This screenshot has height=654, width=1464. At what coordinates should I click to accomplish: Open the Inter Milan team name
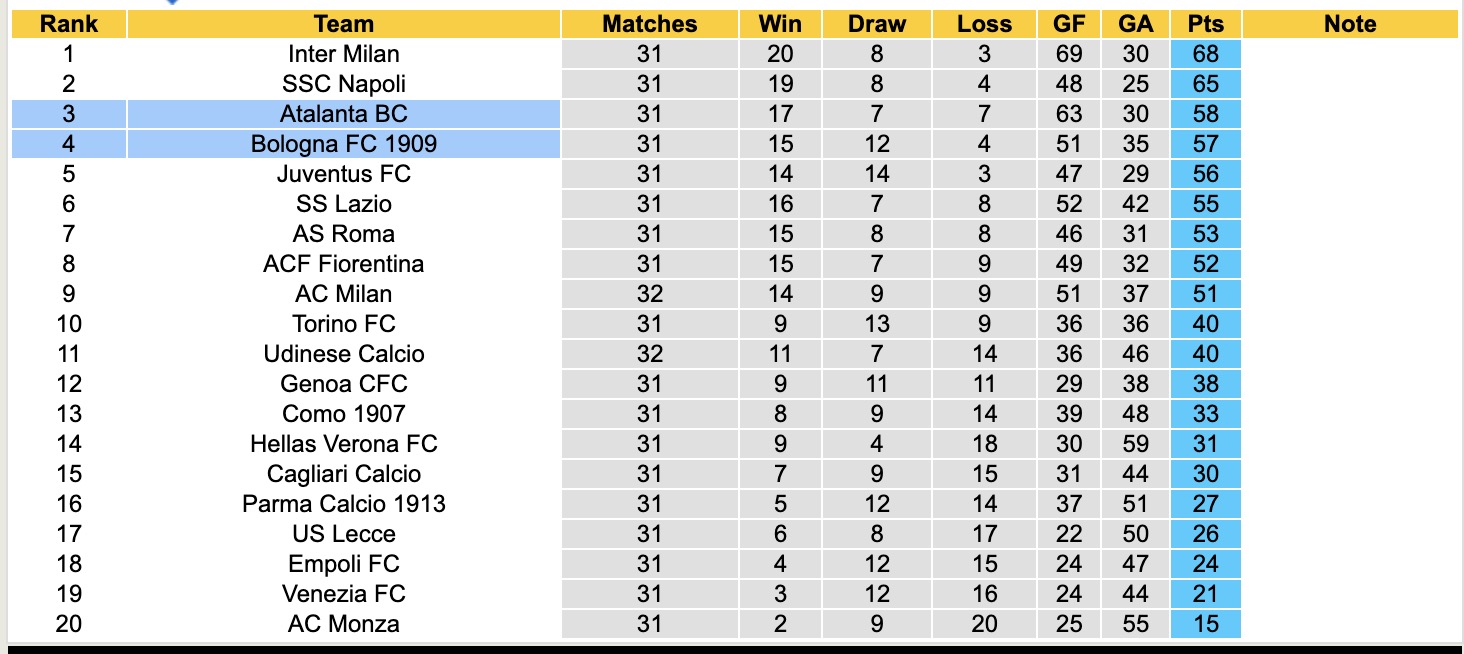coord(343,54)
